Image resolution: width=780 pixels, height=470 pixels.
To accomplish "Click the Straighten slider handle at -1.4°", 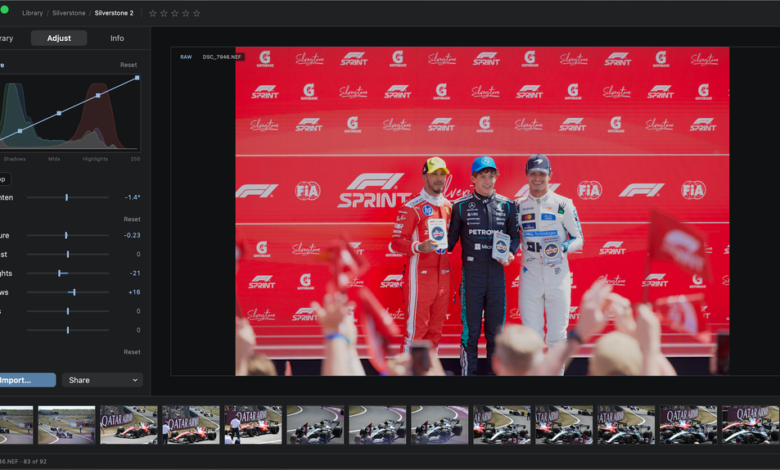I will pyautogui.click(x=67, y=197).
